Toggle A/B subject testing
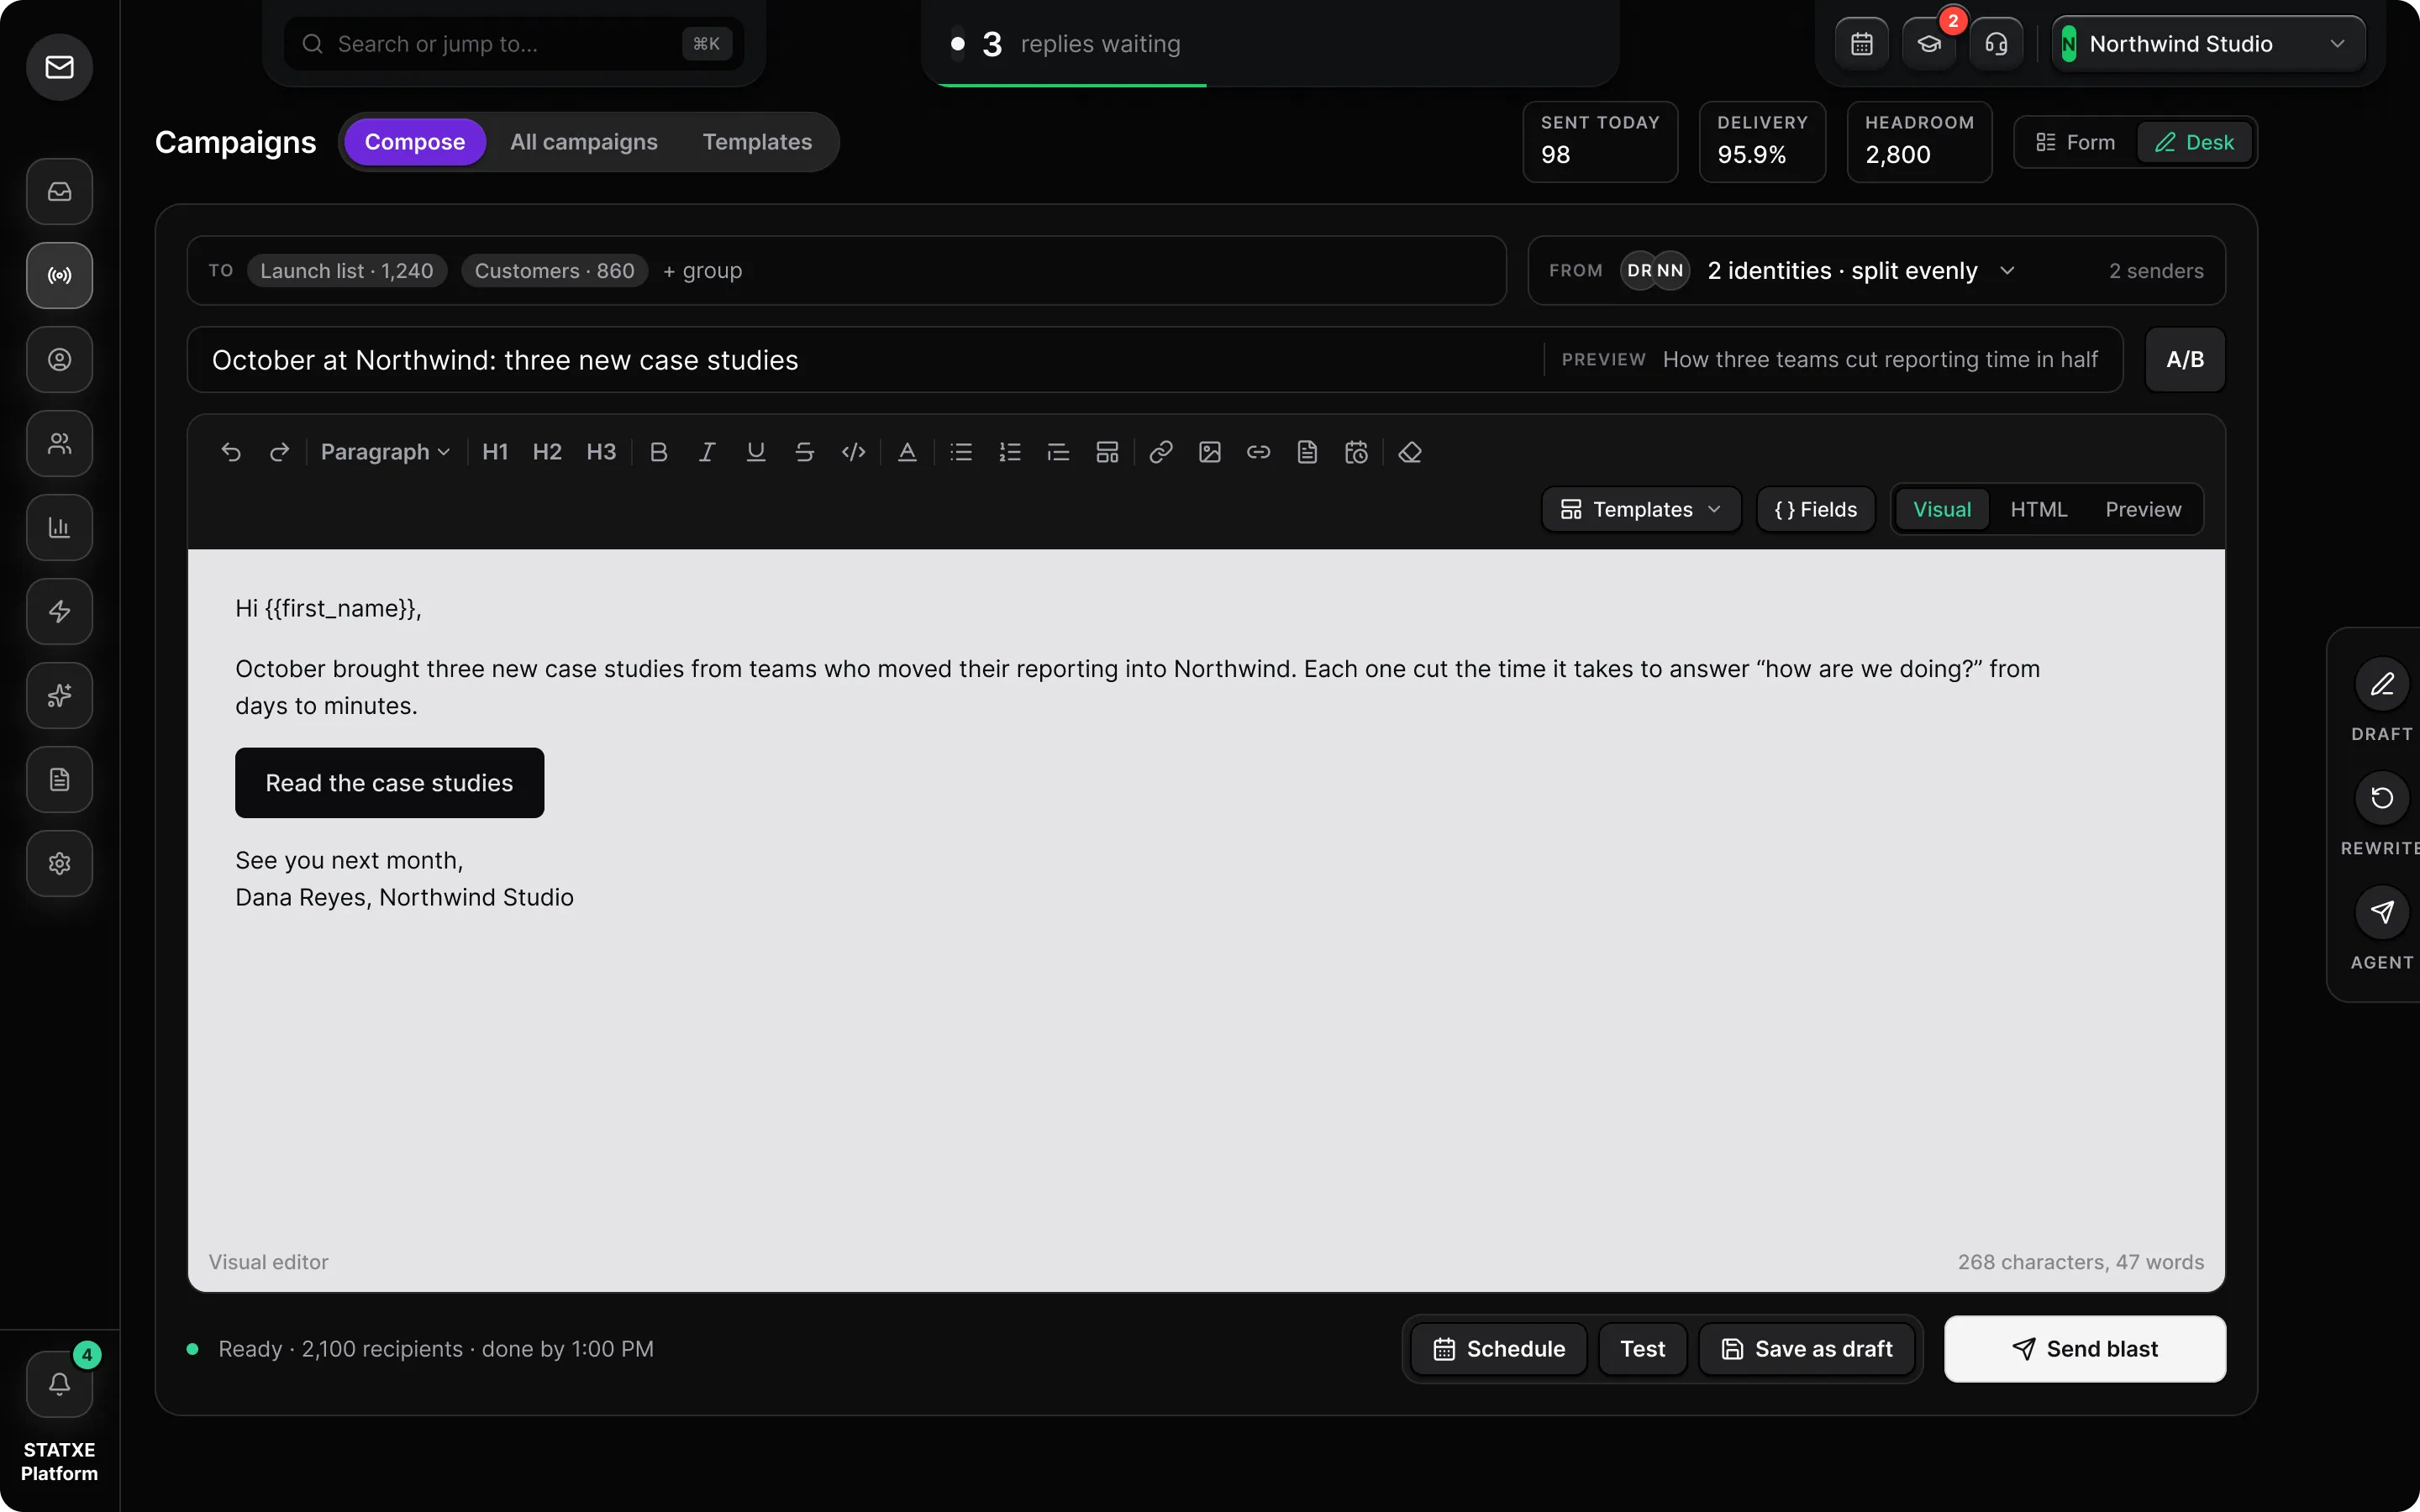The width and height of the screenshot is (2420, 1512). click(2185, 360)
